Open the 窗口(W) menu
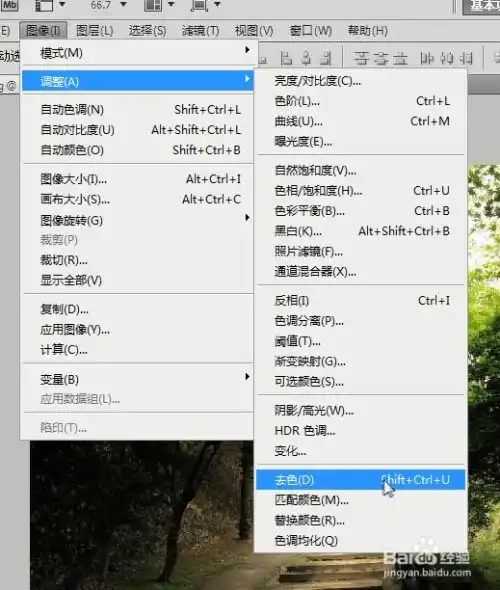The width and height of the screenshot is (500, 590). 311,30
